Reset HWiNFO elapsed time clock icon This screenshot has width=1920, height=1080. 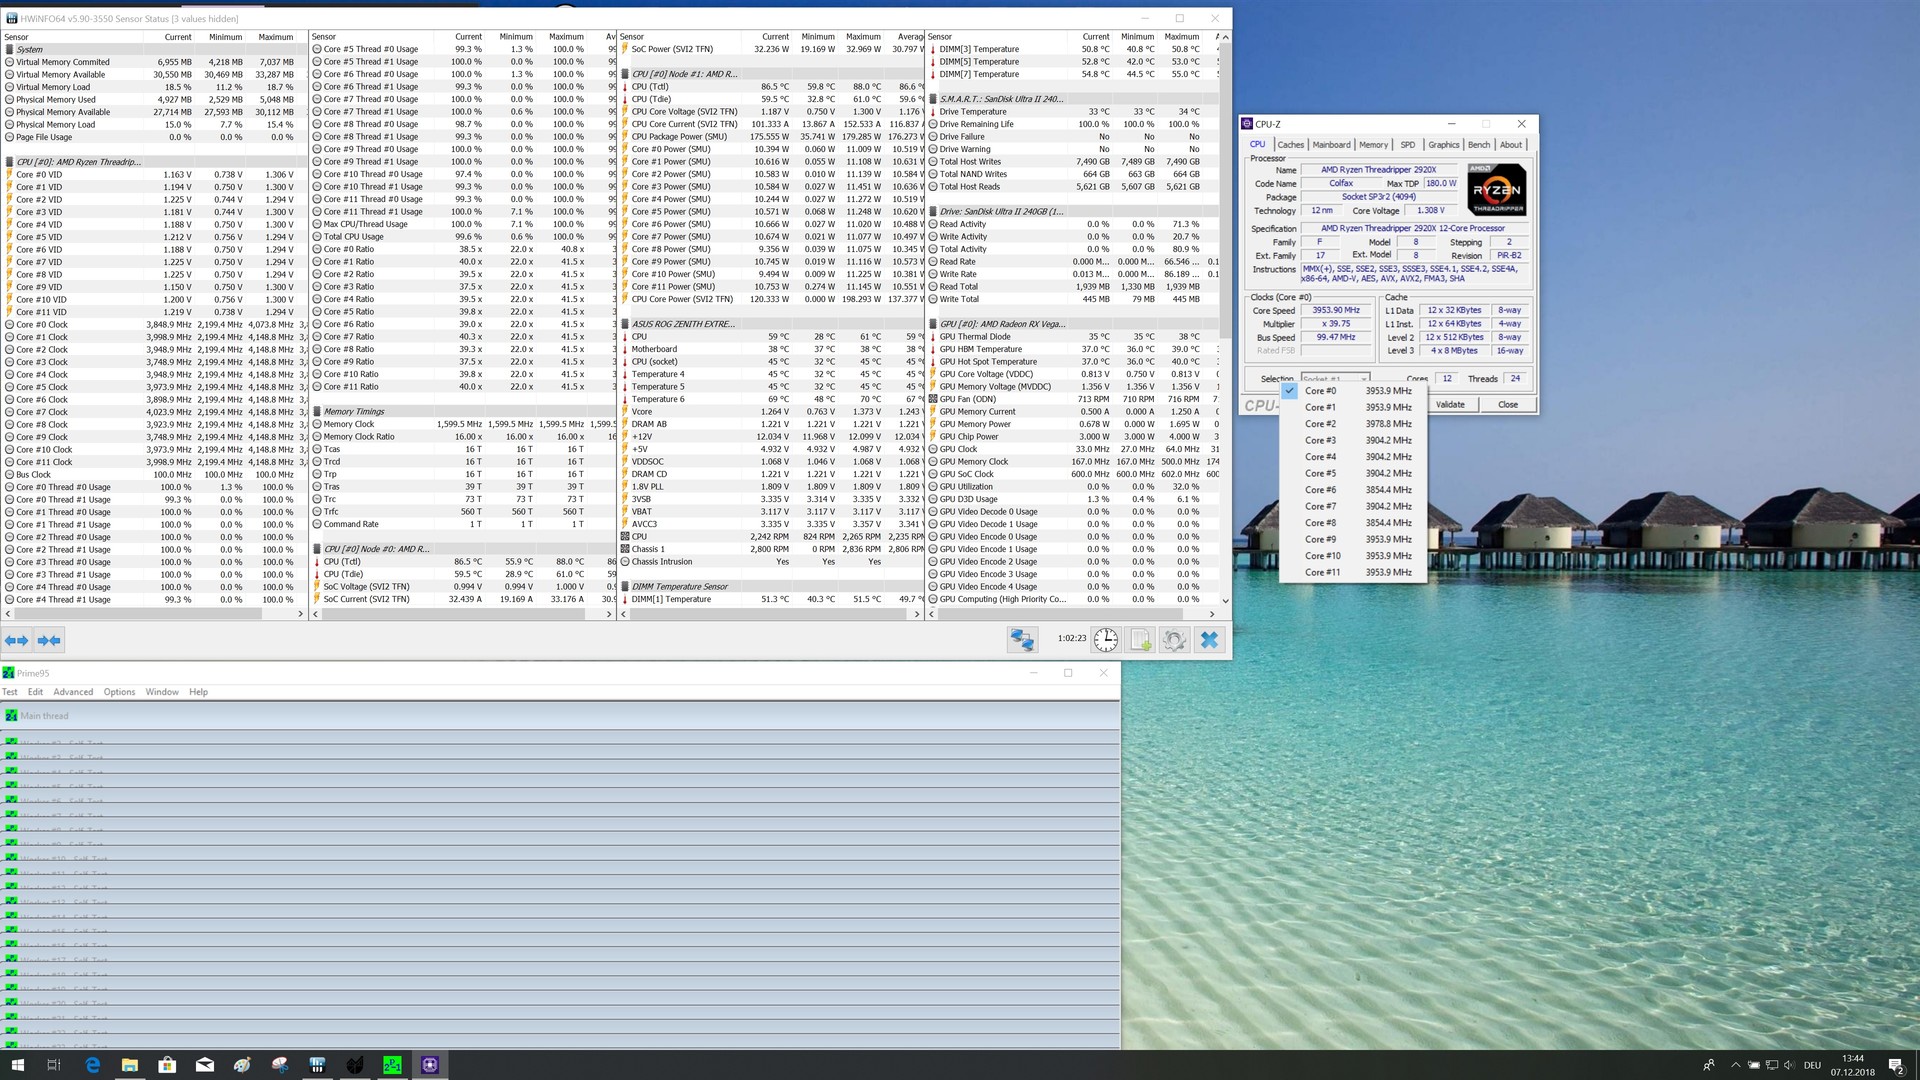click(1105, 640)
